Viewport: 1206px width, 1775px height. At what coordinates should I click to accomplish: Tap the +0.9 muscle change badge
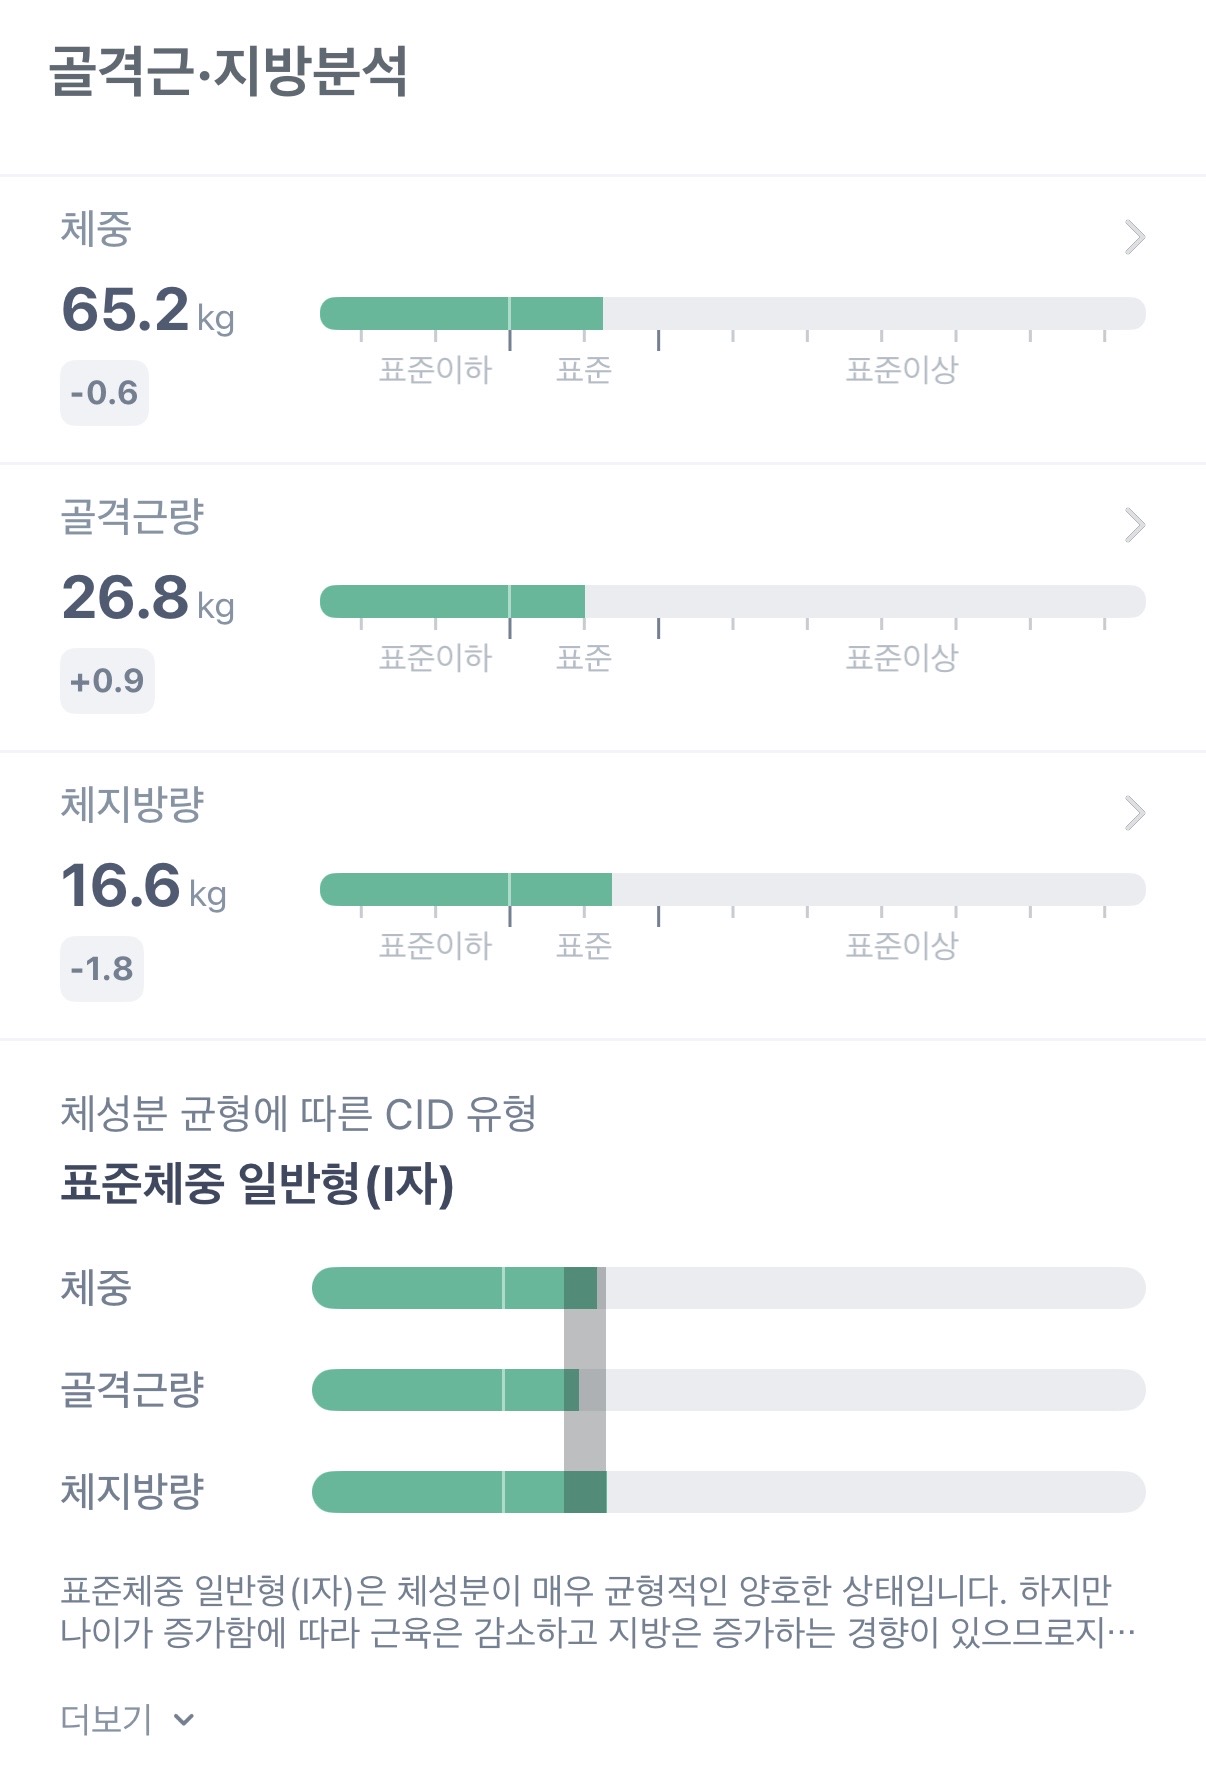pyautogui.click(x=107, y=681)
